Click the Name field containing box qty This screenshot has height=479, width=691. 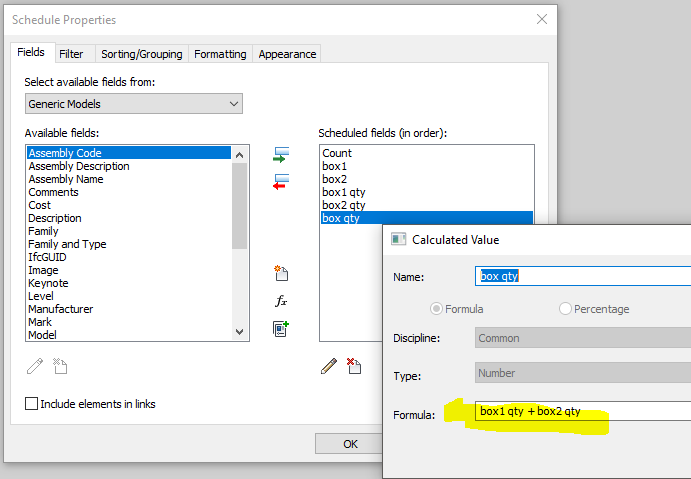pos(583,276)
